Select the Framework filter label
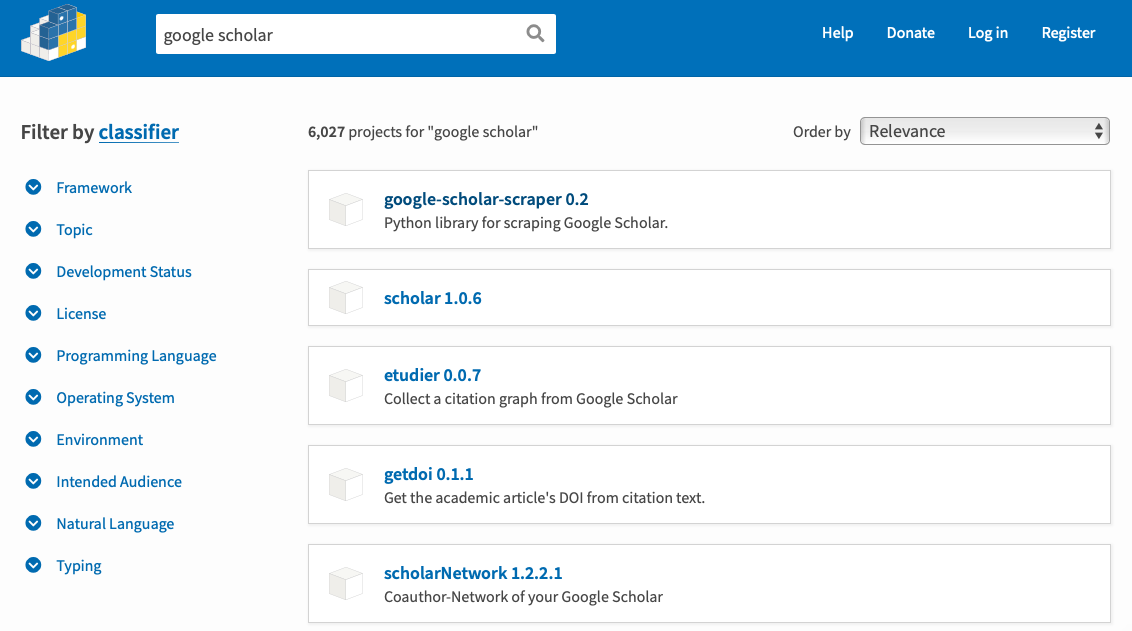The height and width of the screenshot is (631, 1132). click(94, 188)
